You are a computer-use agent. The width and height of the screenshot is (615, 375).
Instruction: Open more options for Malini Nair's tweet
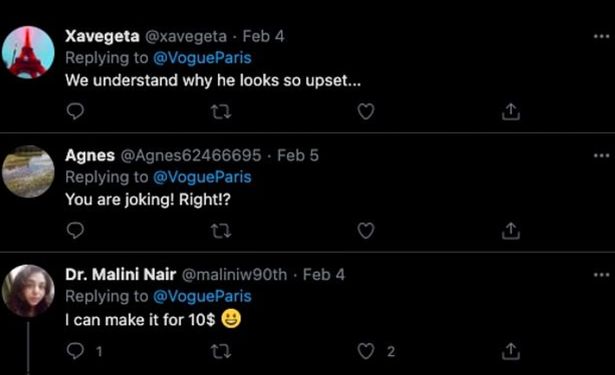click(x=601, y=275)
